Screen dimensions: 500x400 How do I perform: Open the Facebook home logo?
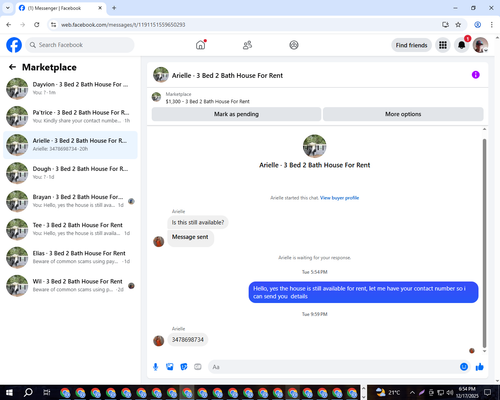click(14, 45)
